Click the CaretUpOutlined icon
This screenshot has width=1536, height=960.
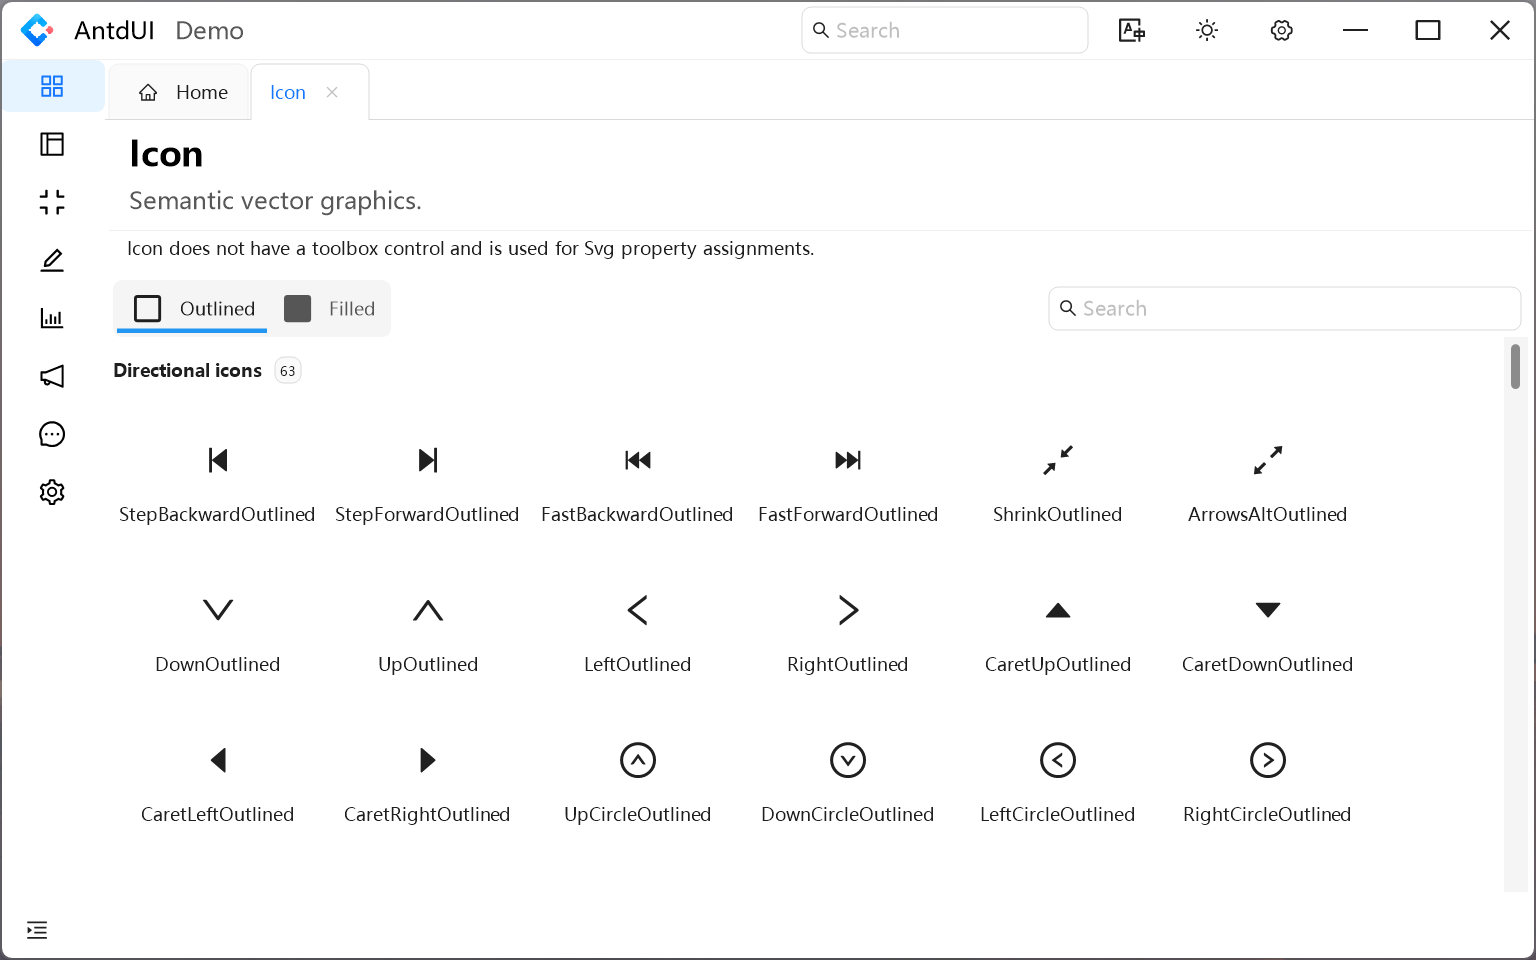pos(1058,610)
